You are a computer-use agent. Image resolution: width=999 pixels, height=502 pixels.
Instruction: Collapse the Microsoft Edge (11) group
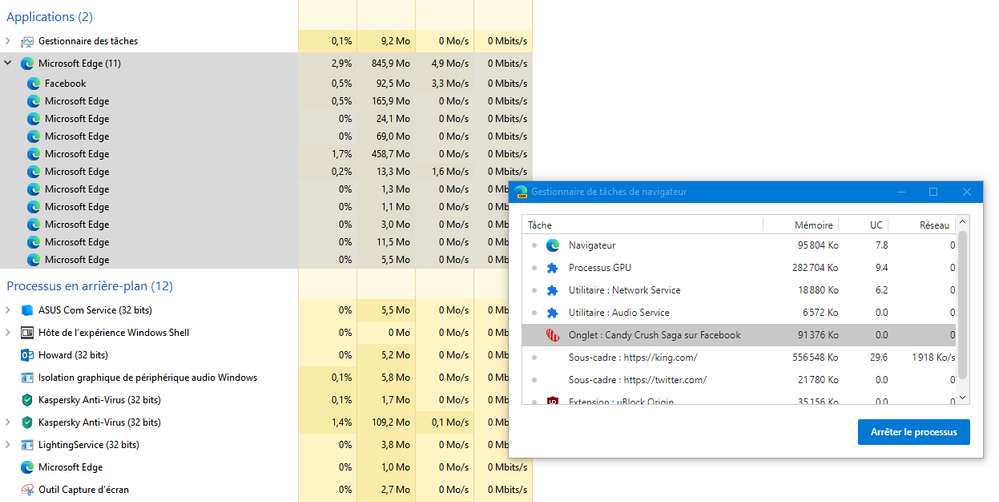coord(8,63)
